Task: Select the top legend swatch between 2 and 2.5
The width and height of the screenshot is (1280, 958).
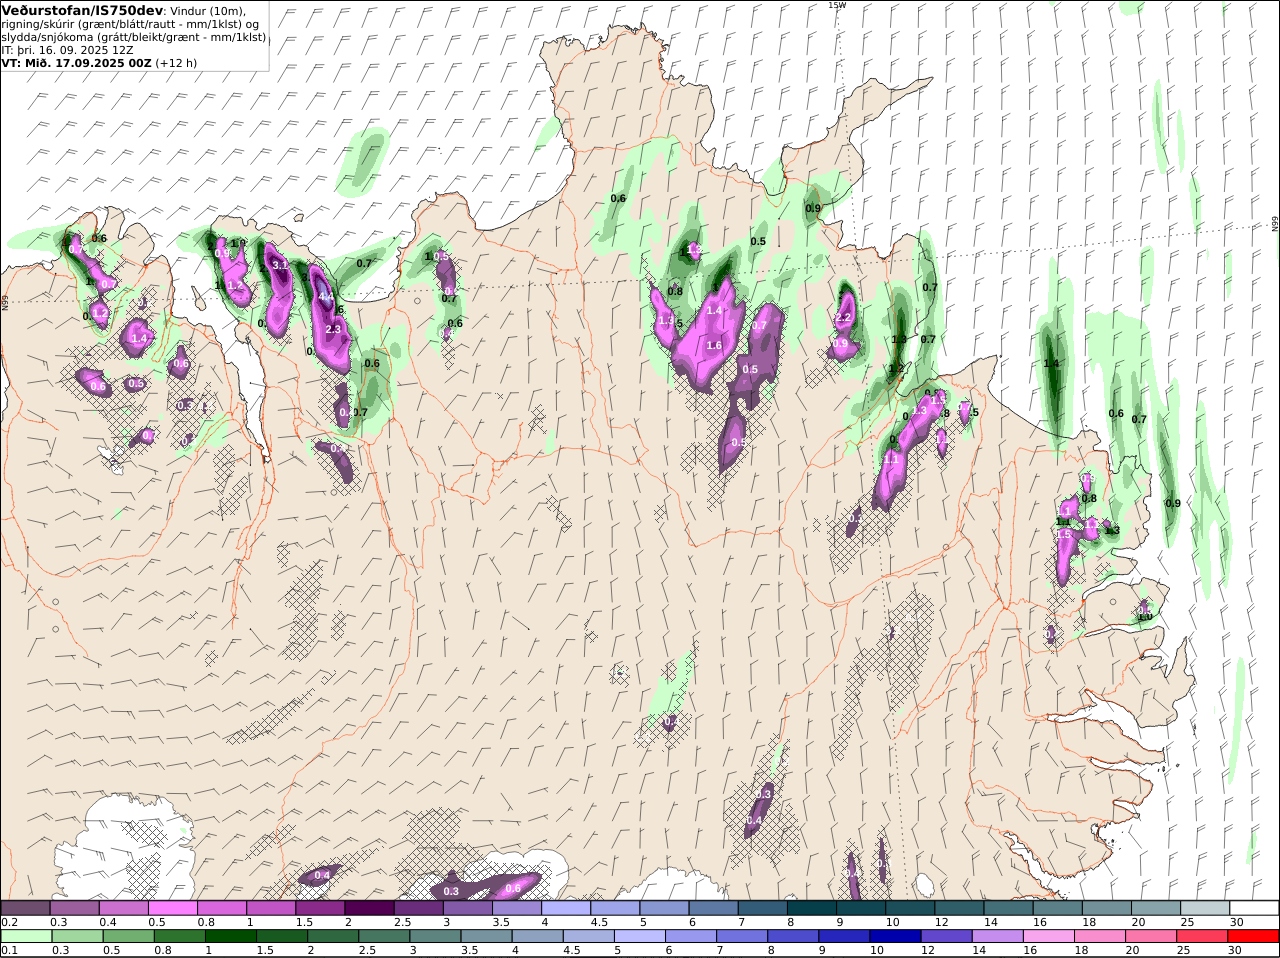Action: [369, 908]
